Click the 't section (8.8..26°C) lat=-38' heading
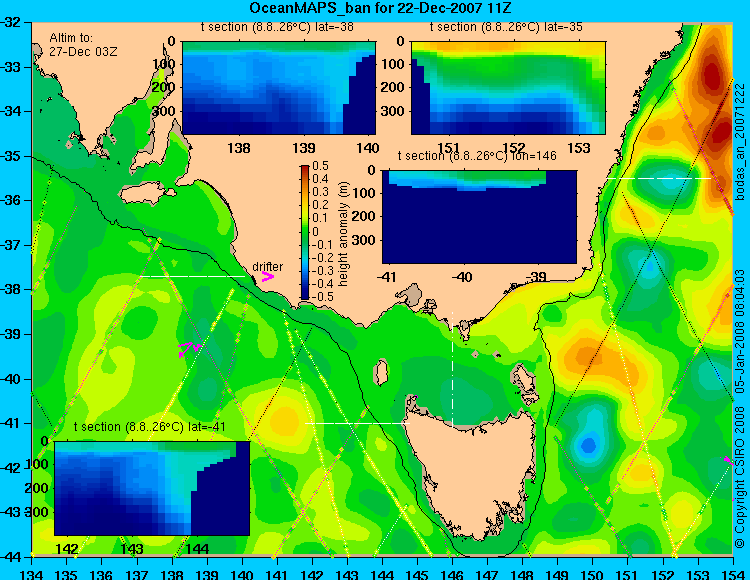The image size is (750, 580). [x=277, y=27]
